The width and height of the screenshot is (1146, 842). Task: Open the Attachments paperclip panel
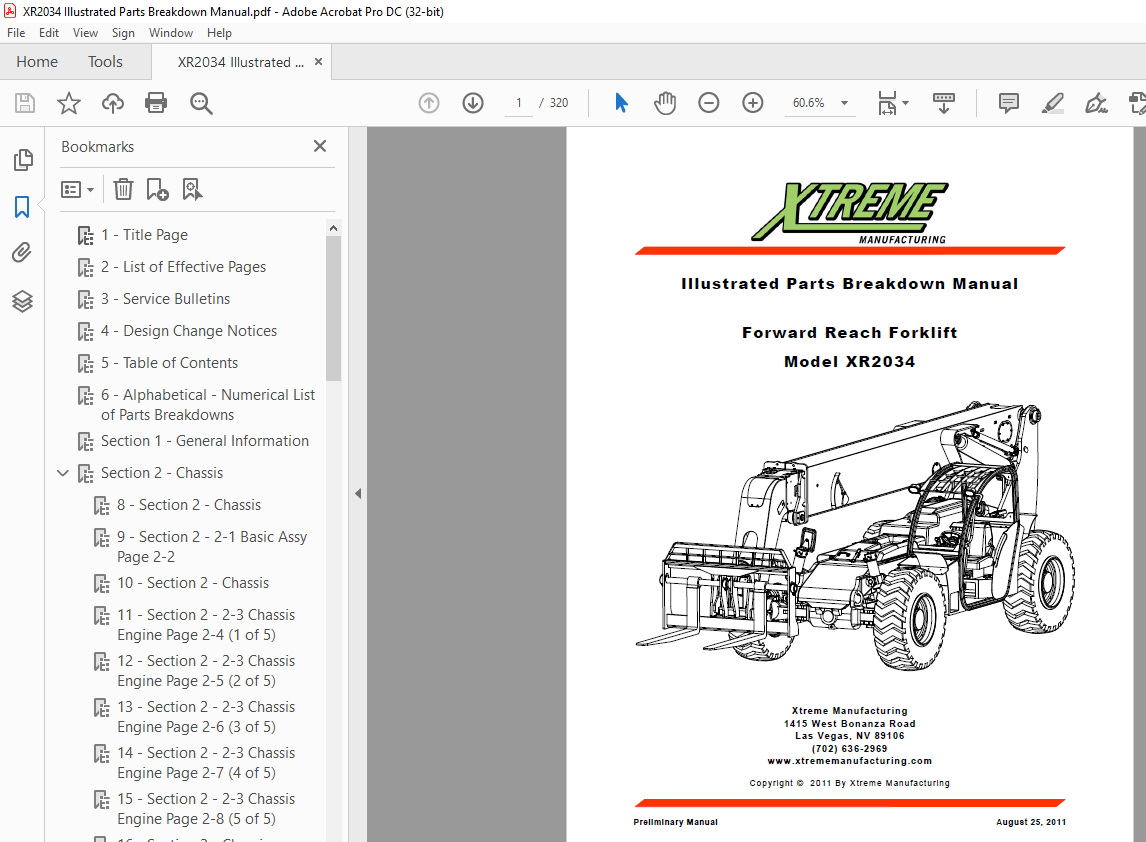click(x=22, y=253)
